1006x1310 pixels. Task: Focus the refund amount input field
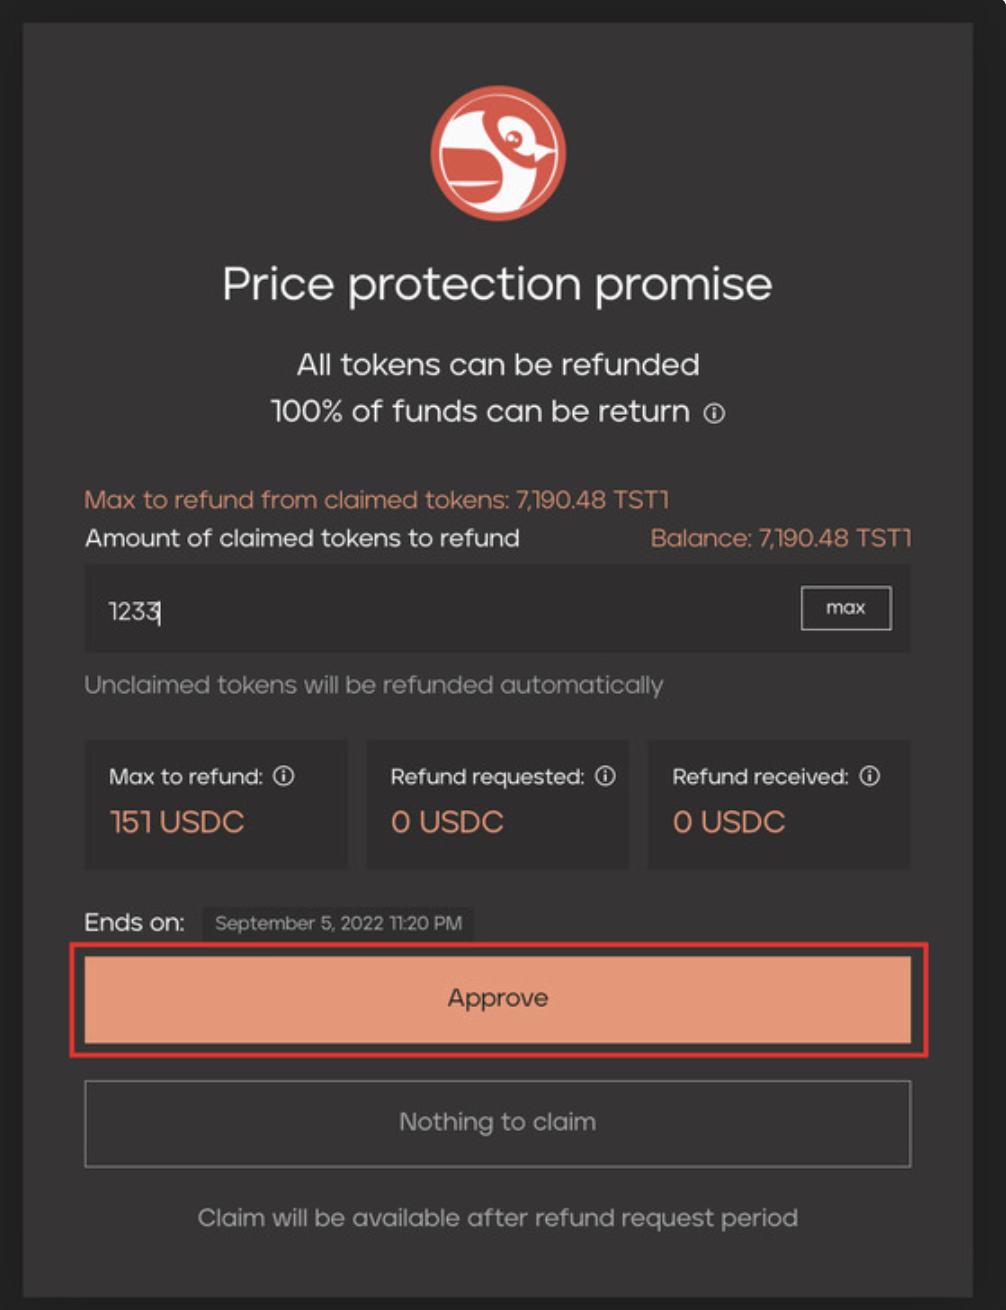(440, 610)
